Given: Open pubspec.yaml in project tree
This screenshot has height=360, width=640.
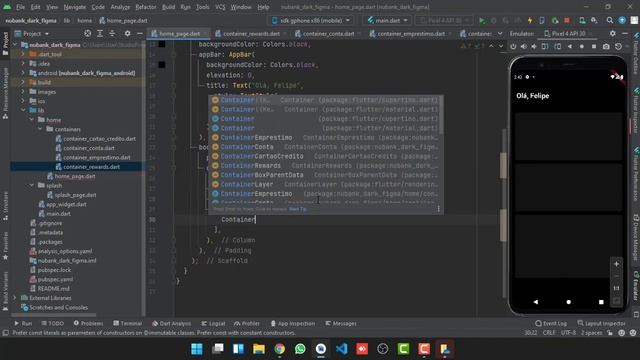Looking at the screenshot, I should (55, 280).
